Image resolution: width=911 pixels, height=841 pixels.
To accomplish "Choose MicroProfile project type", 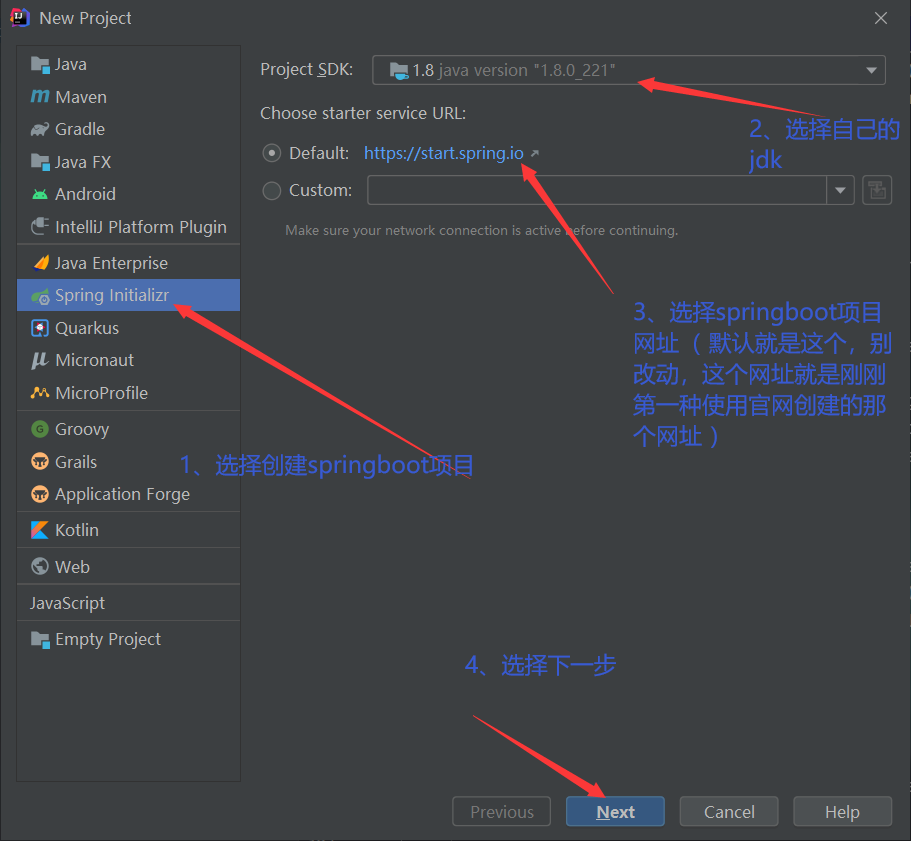I will 128,393.
